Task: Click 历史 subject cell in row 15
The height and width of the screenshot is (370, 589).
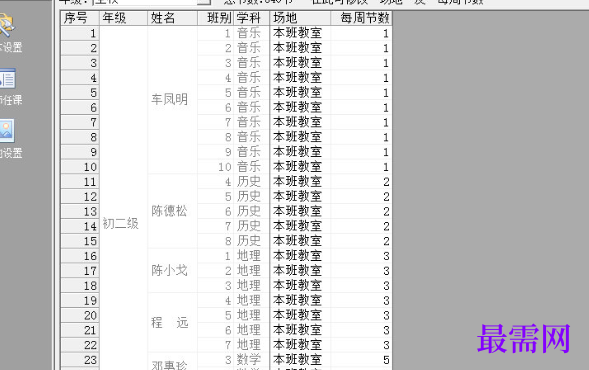Action: pyautogui.click(x=252, y=241)
